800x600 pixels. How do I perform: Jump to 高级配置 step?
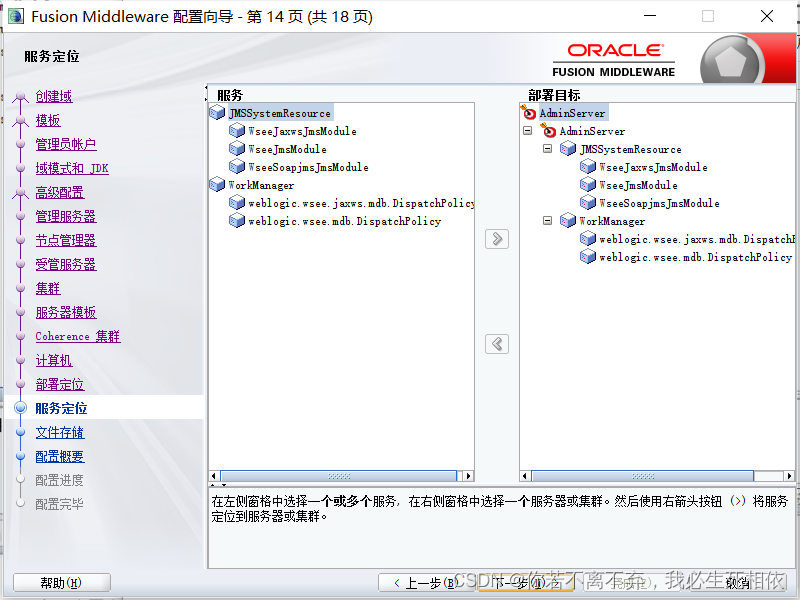tap(60, 192)
